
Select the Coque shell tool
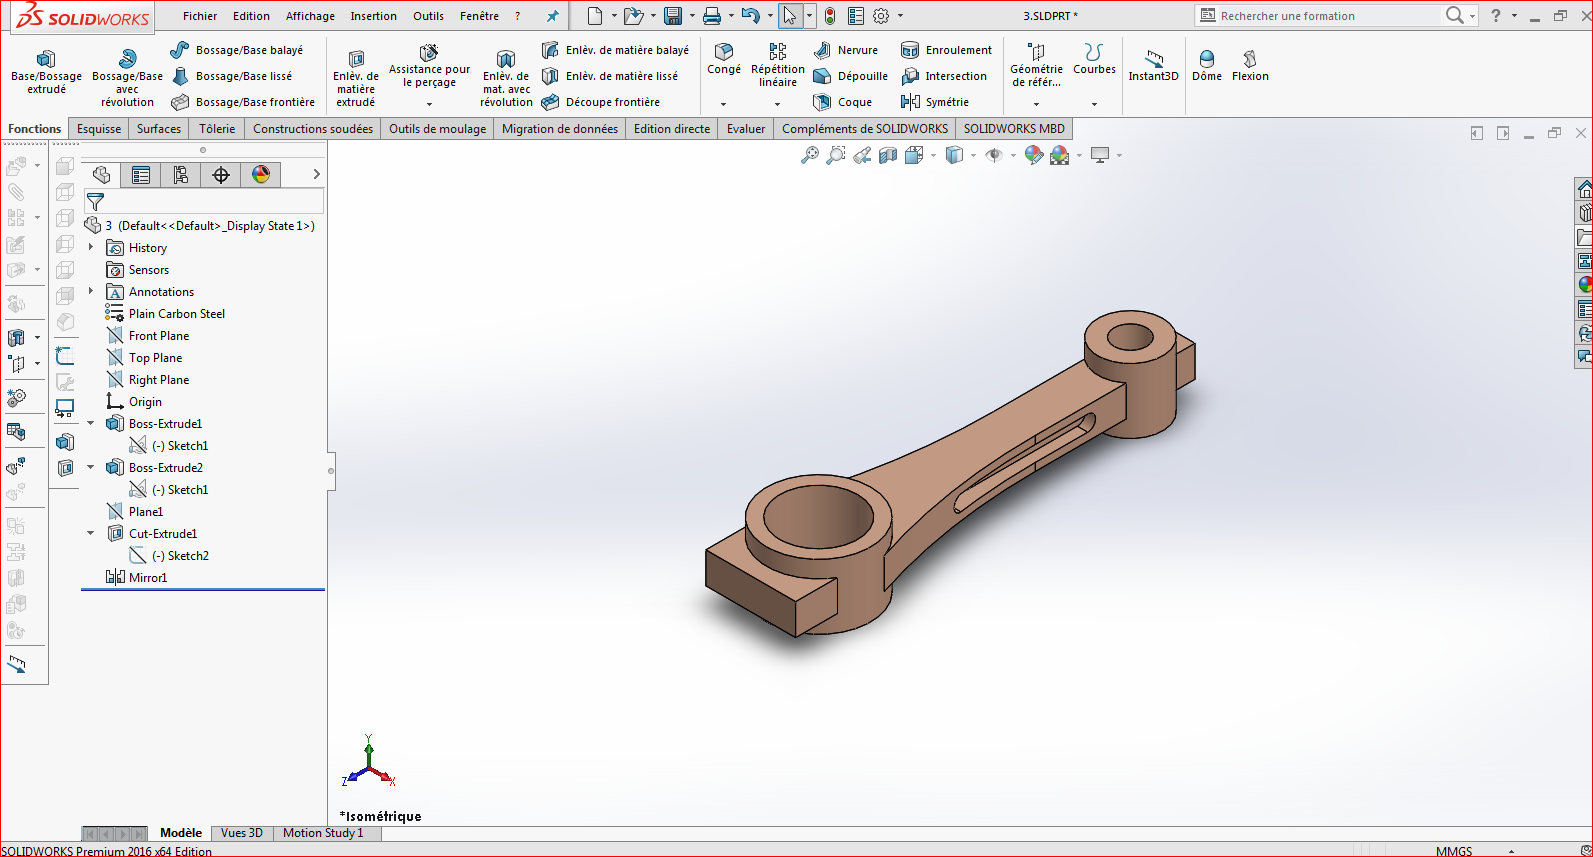click(843, 102)
